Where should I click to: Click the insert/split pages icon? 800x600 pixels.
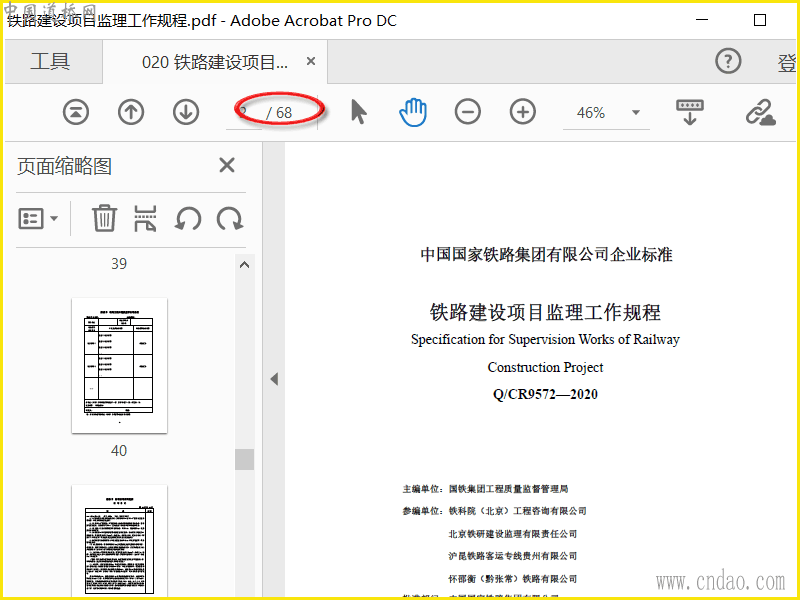(x=145, y=218)
